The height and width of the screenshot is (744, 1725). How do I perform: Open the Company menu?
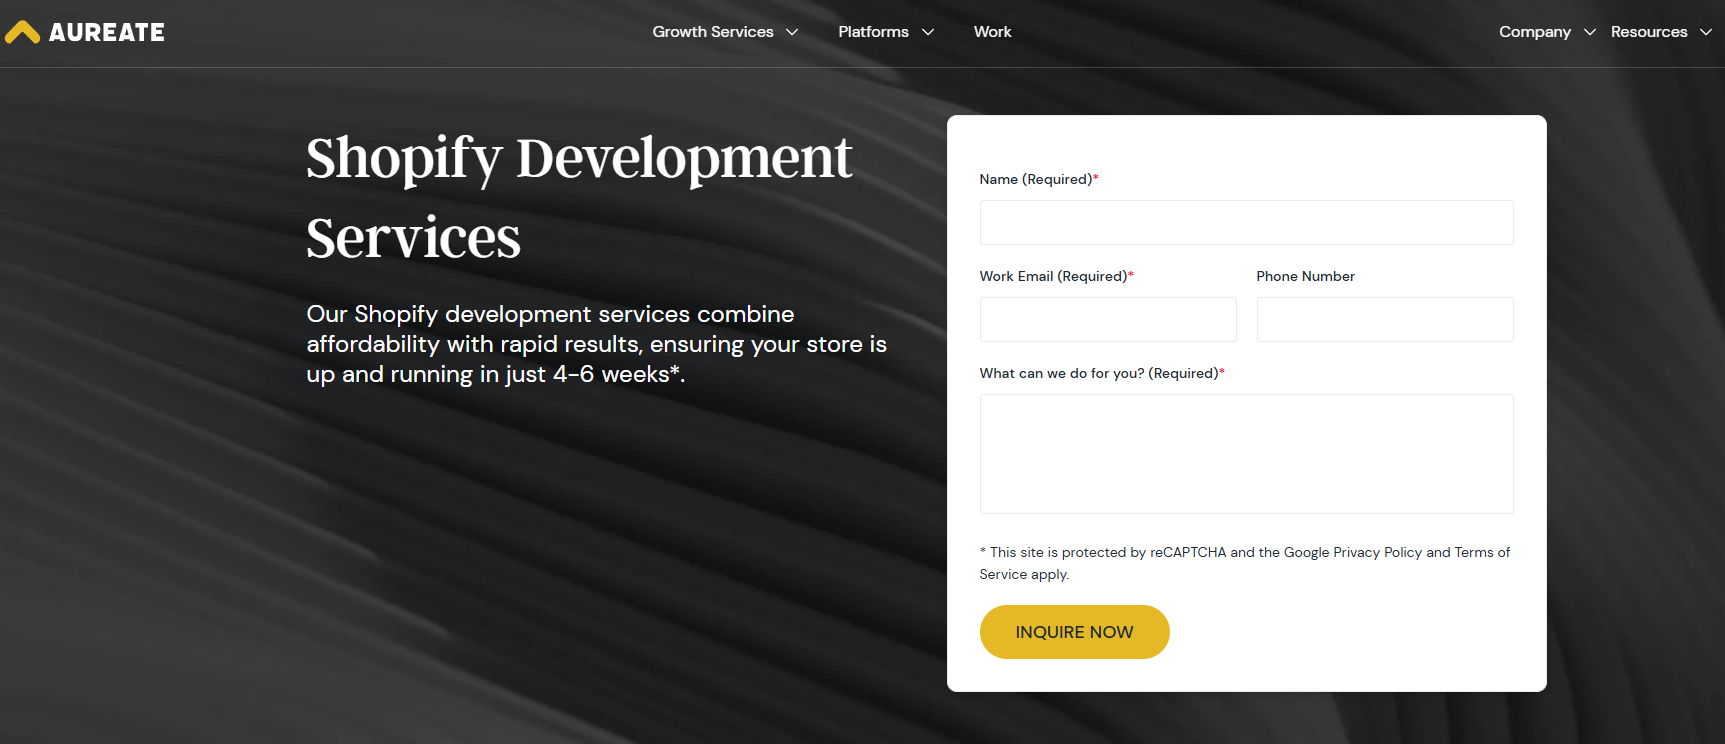point(1535,32)
